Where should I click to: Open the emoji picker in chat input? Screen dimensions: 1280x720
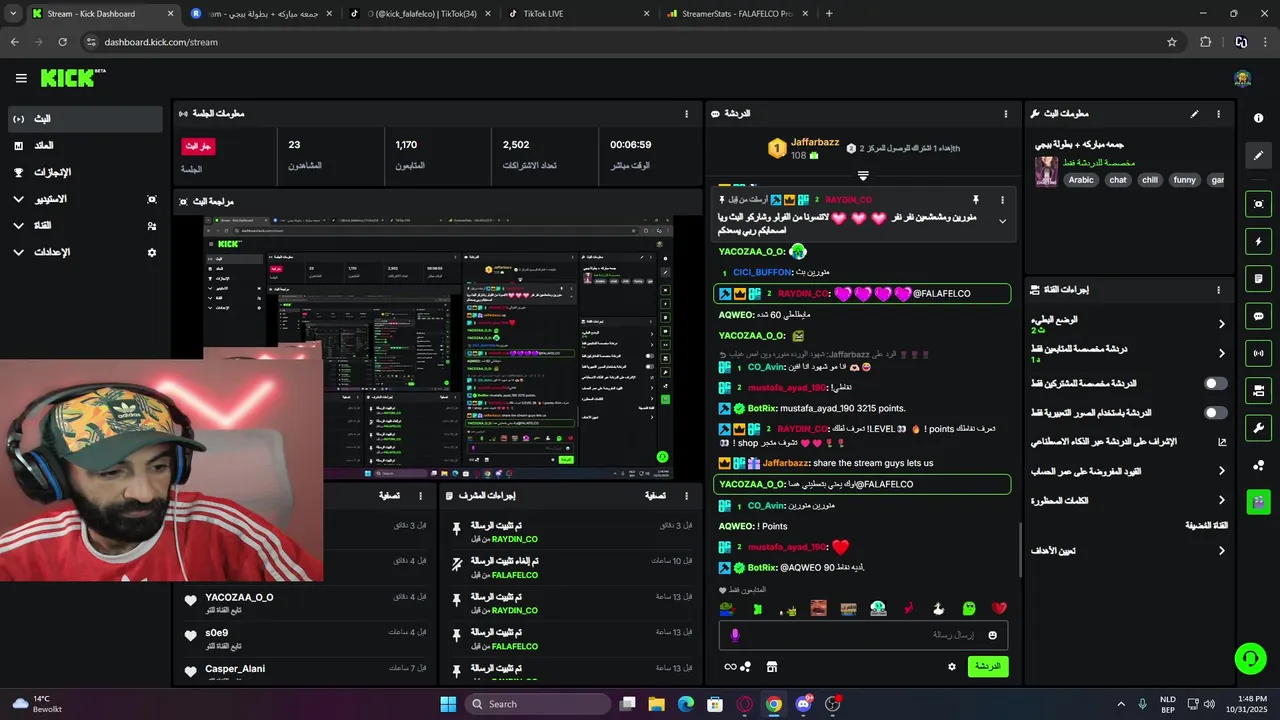[x=992, y=635]
